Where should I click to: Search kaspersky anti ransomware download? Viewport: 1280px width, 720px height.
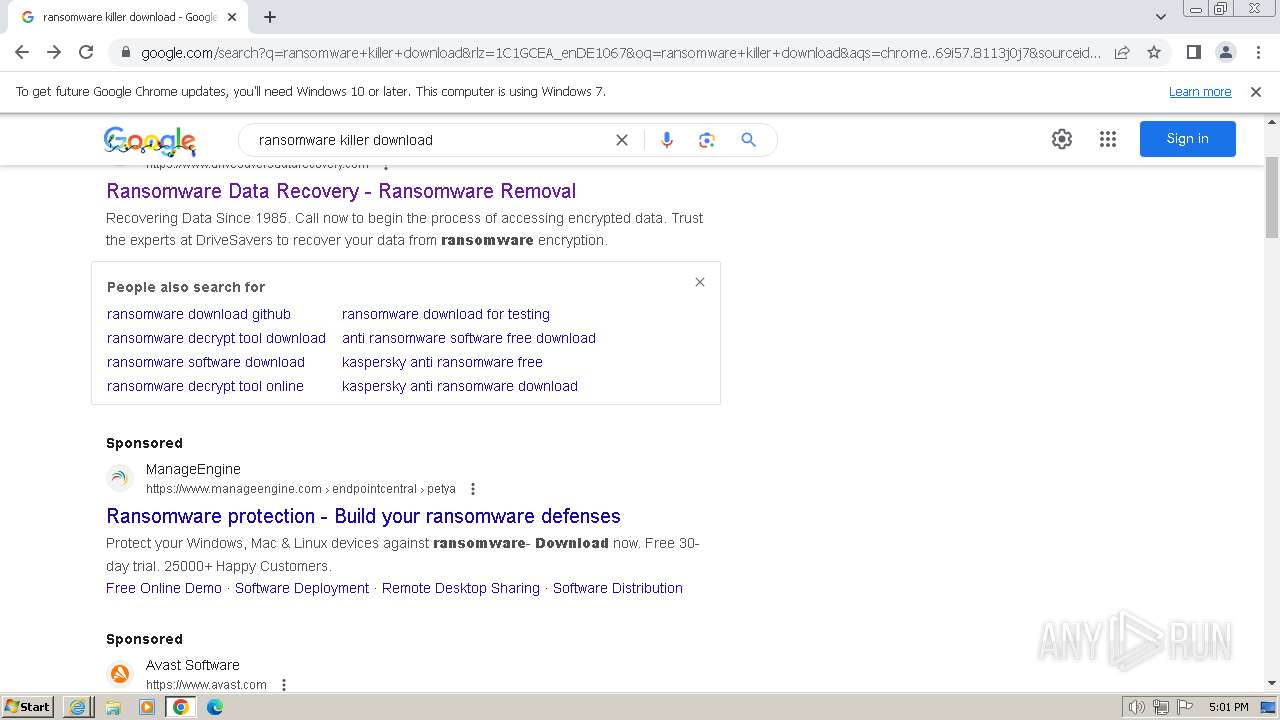pos(460,386)
